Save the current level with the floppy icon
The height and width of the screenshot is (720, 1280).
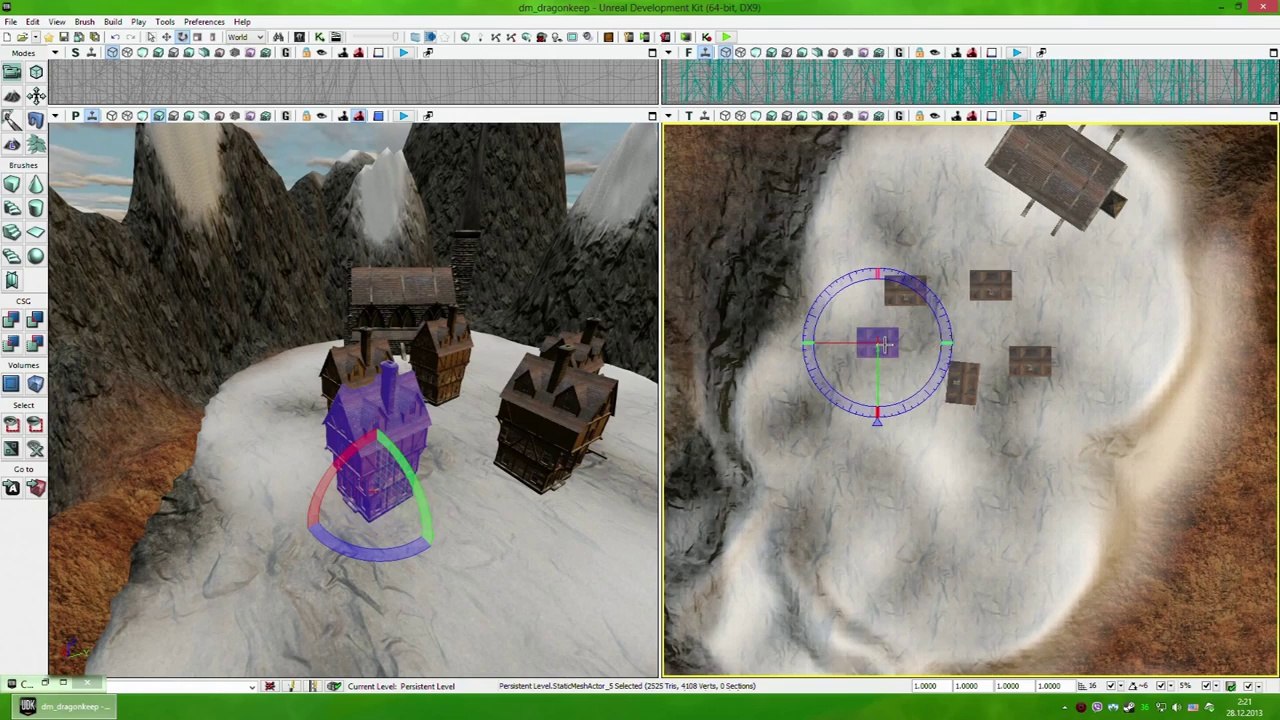[64, 37]
